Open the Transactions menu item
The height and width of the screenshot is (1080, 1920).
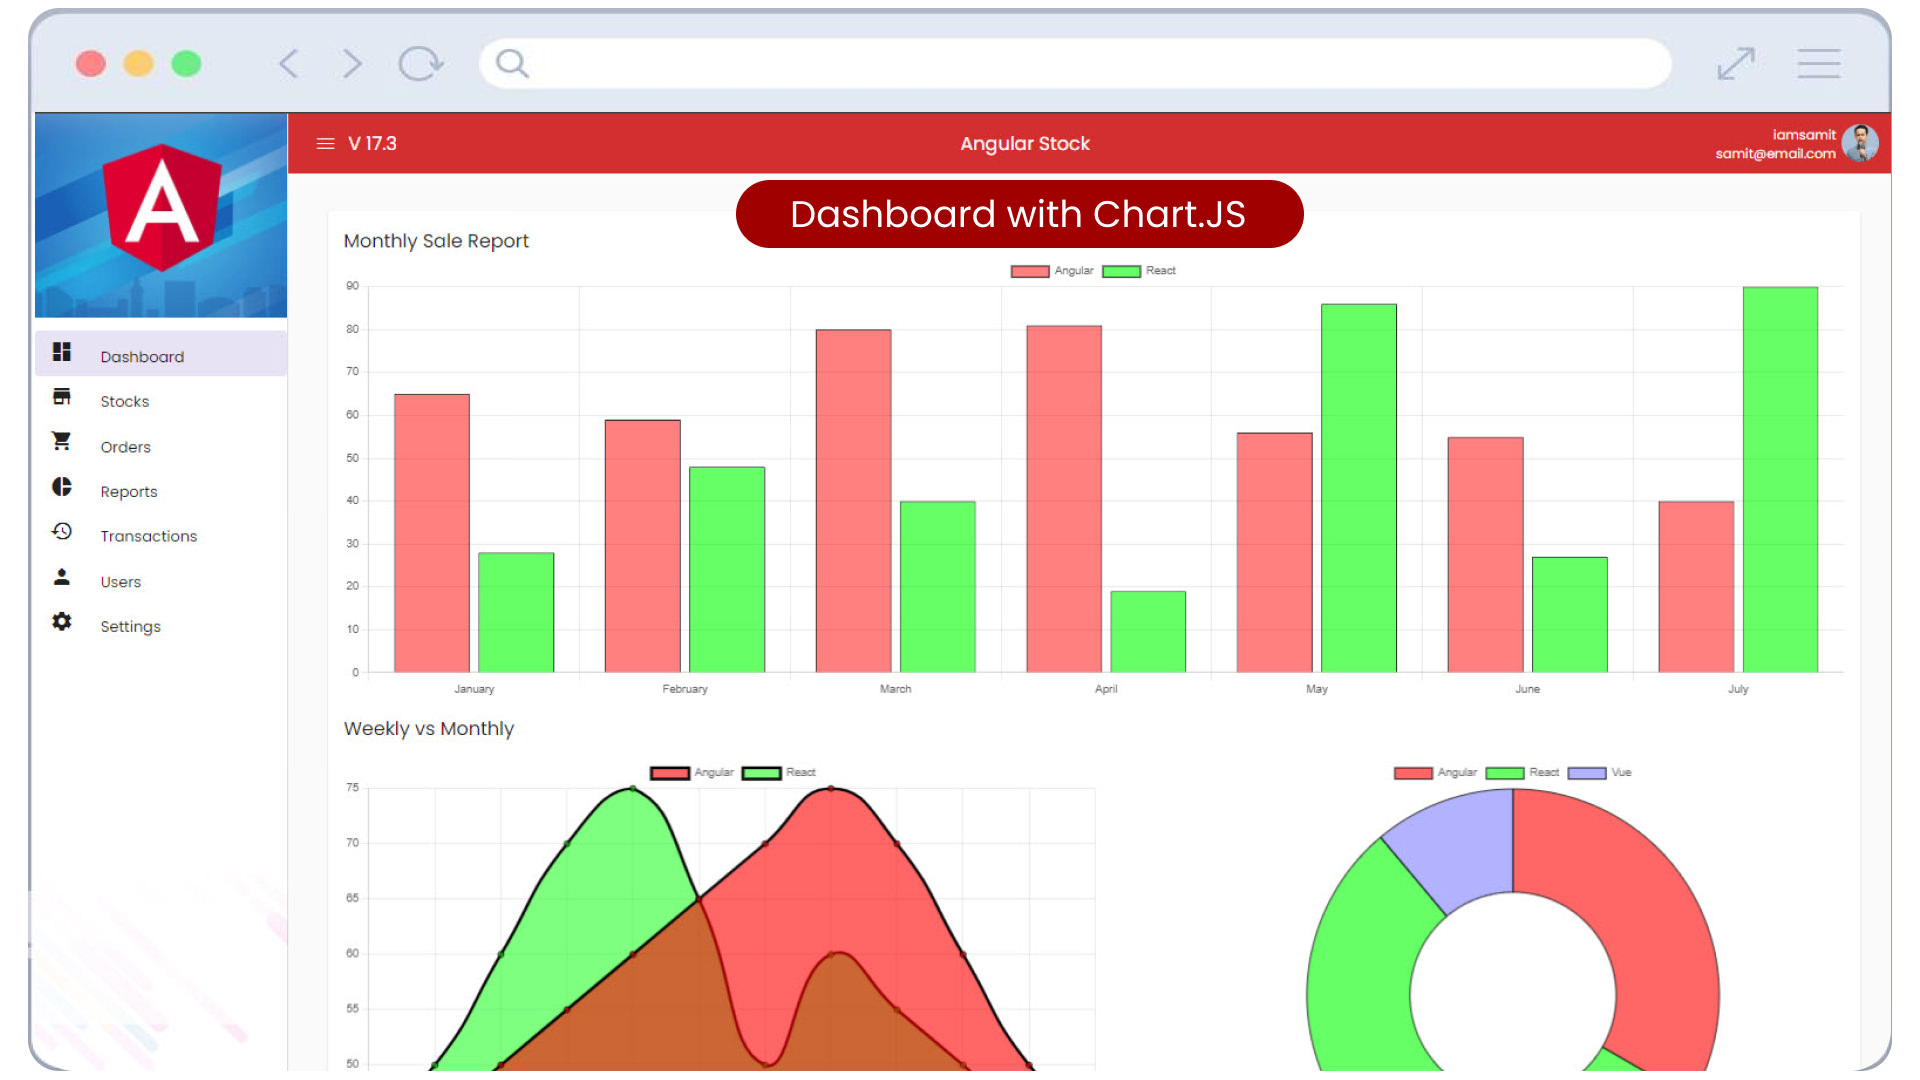tap(161, 536)
